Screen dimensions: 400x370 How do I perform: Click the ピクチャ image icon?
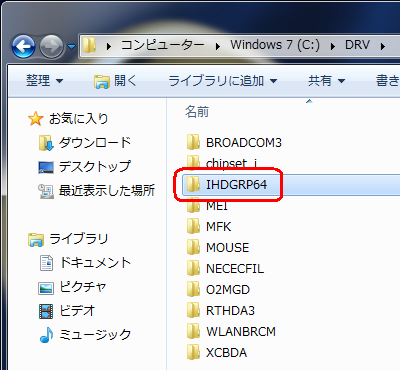(46, 288)
